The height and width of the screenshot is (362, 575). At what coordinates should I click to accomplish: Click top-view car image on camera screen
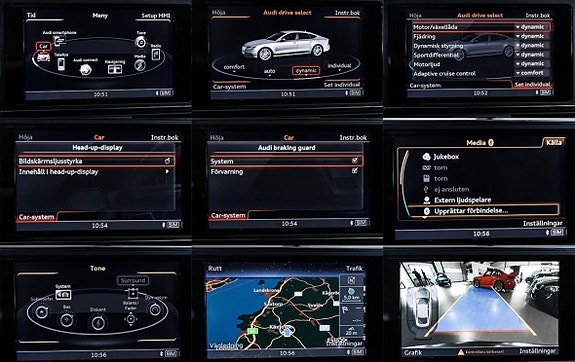(x=422, y=307)
